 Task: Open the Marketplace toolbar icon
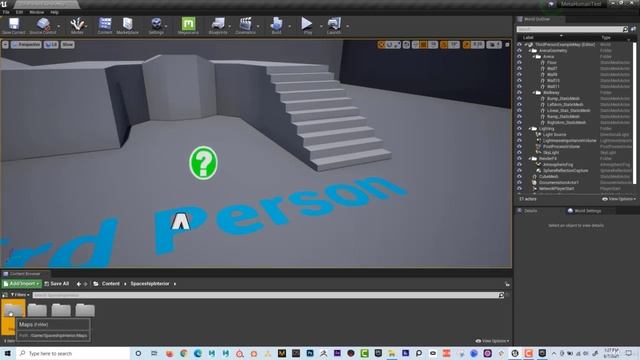pos(127,25)
